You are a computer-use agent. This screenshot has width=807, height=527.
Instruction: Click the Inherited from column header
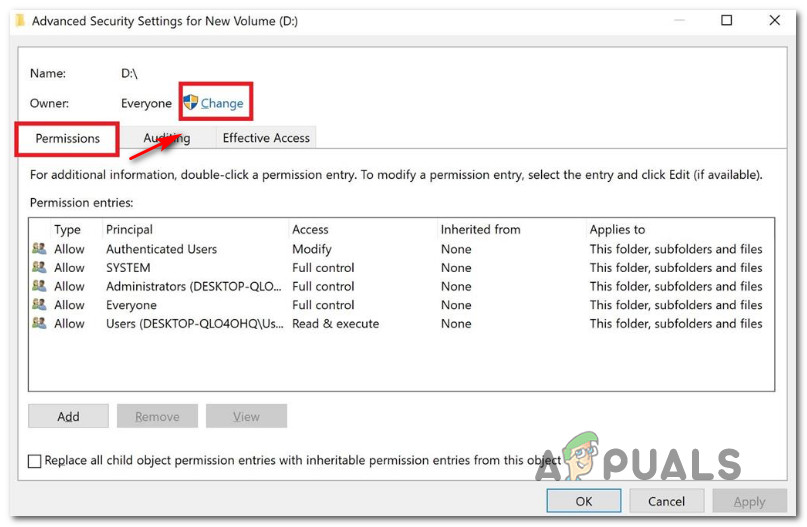(x=480, y=230)
